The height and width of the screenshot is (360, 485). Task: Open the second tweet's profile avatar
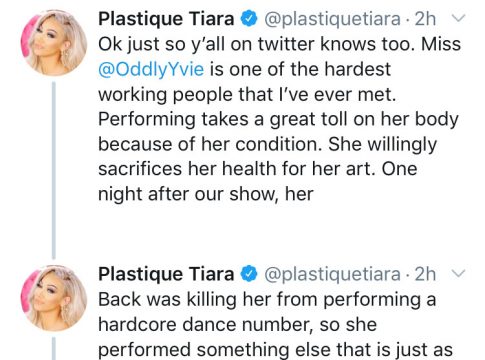(x=54, y=298)
